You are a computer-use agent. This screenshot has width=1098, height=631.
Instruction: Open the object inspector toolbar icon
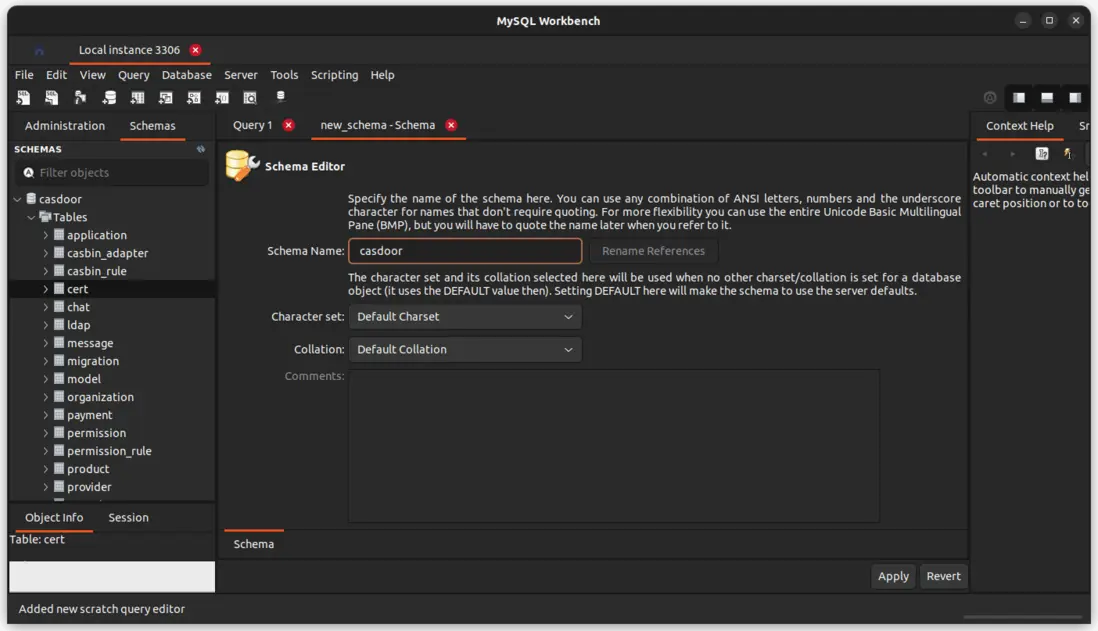tap(80, 98)
